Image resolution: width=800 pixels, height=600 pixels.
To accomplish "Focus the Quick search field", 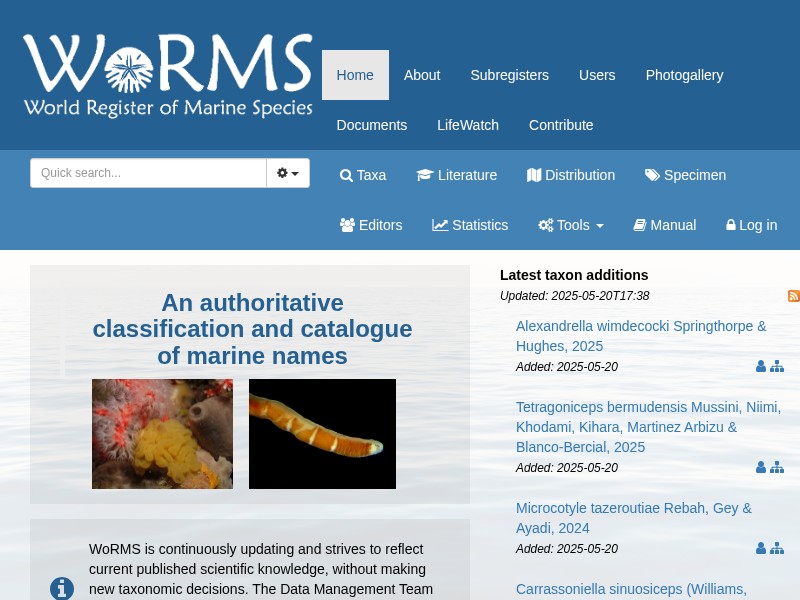I will click(148, 173).
